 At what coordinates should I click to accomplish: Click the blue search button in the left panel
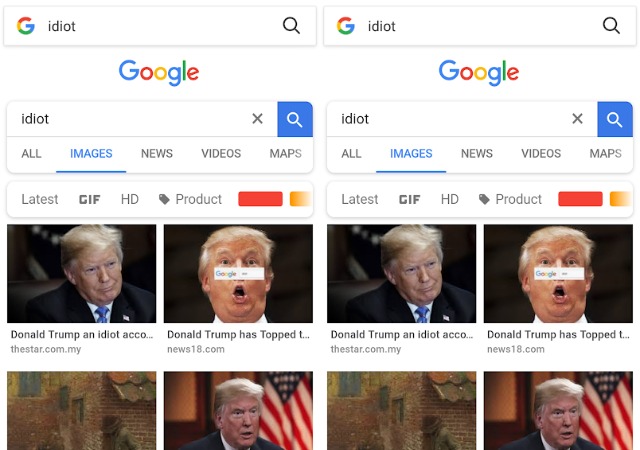pos(294,119)
